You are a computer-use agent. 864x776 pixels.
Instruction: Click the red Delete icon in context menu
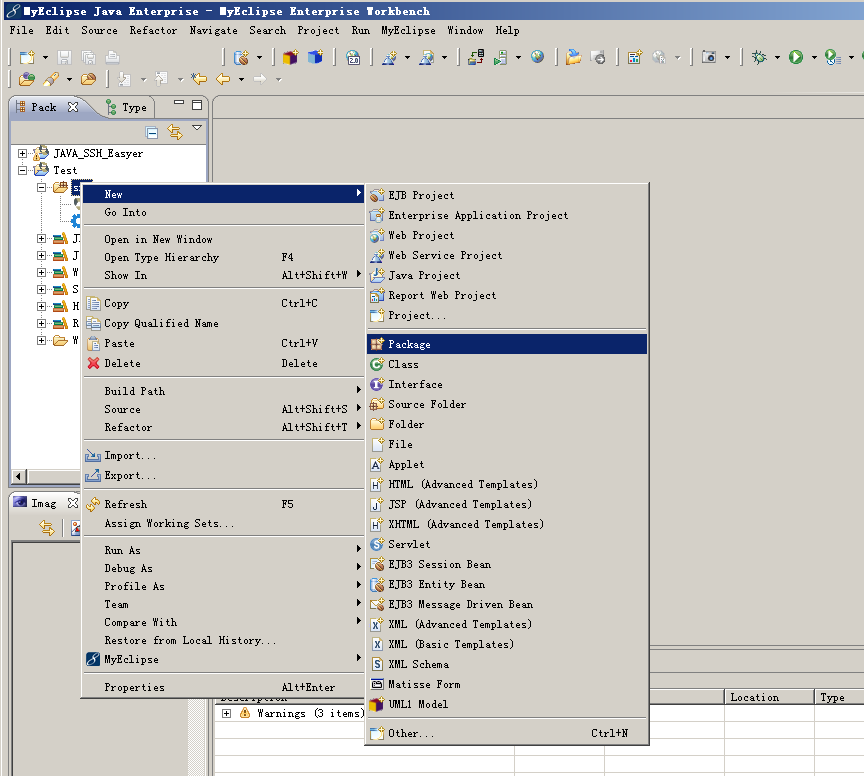tap(94, 364)
